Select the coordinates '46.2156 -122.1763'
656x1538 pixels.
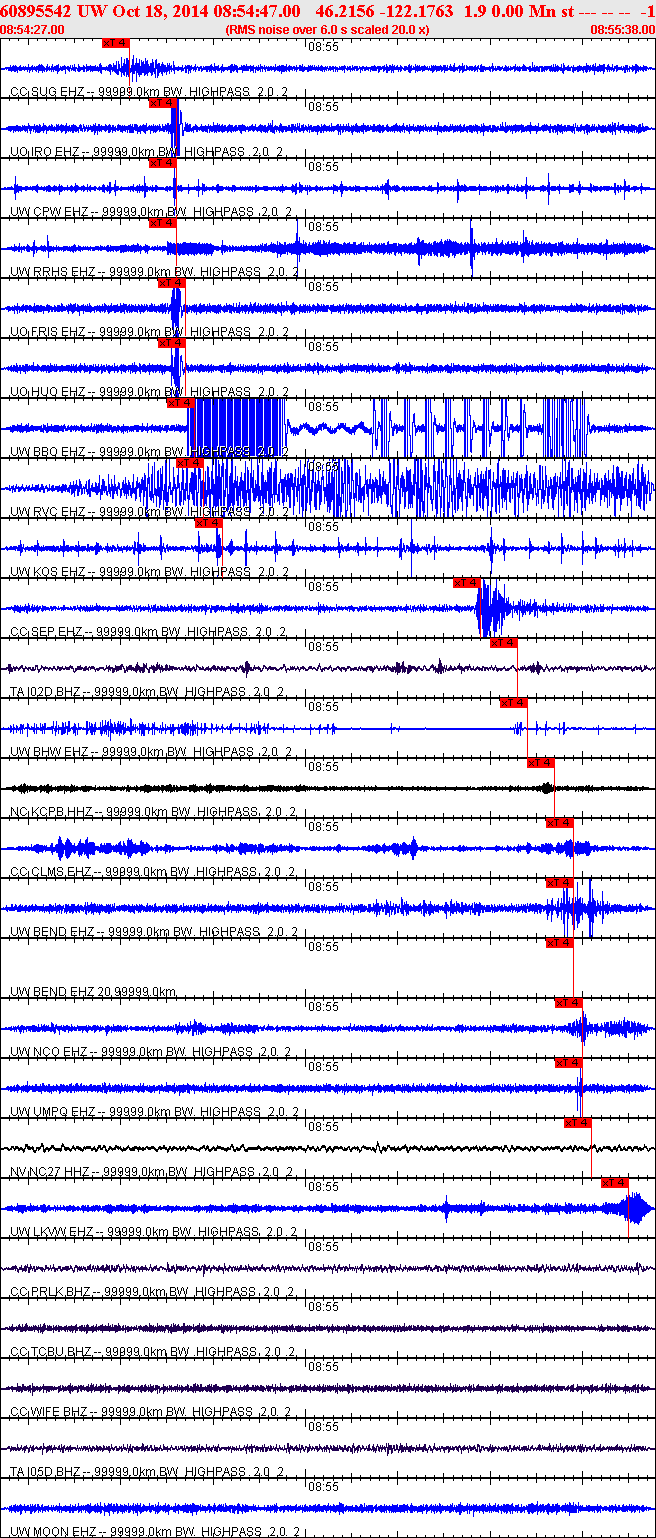[385, 10]
